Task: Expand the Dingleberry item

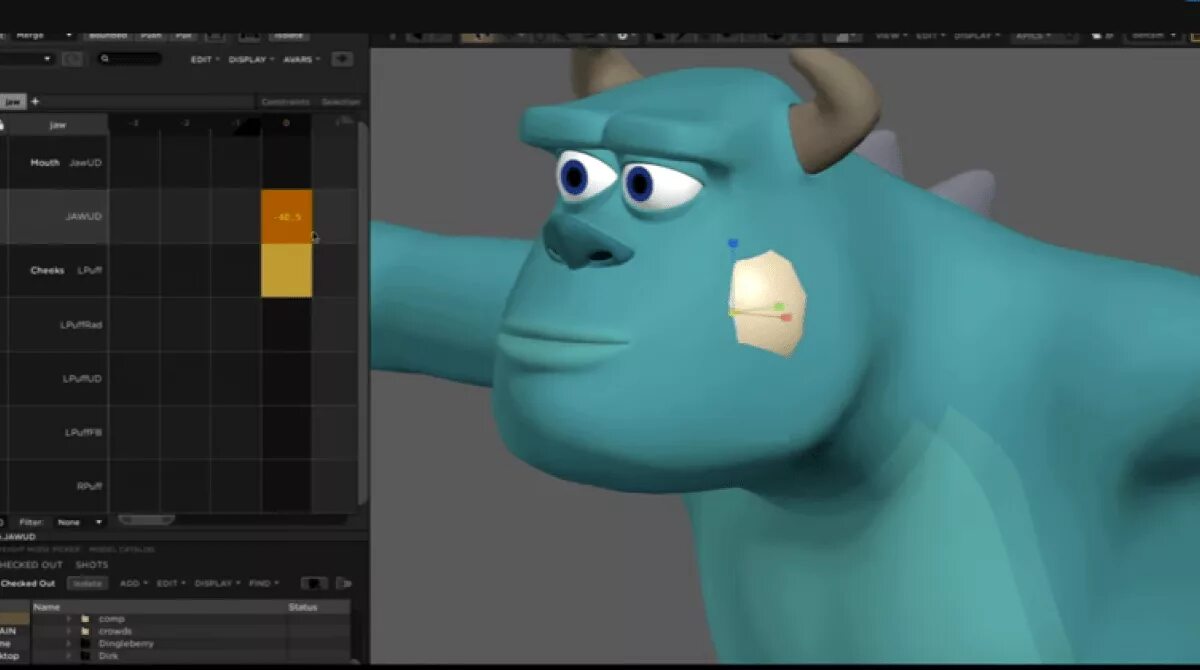Action: 69,643
